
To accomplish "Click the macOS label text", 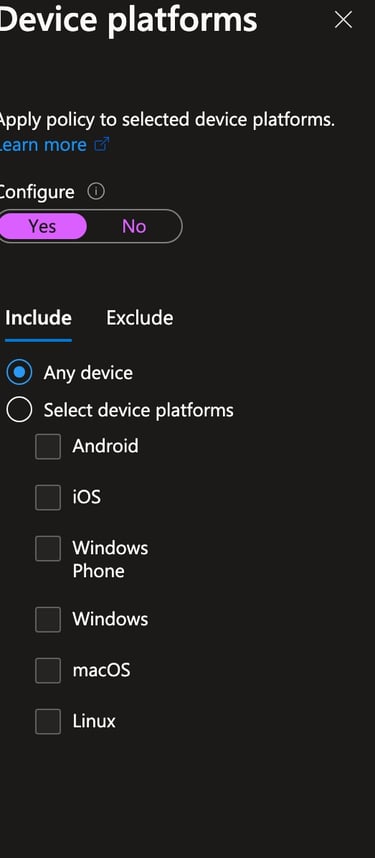I will pos(101,670).
